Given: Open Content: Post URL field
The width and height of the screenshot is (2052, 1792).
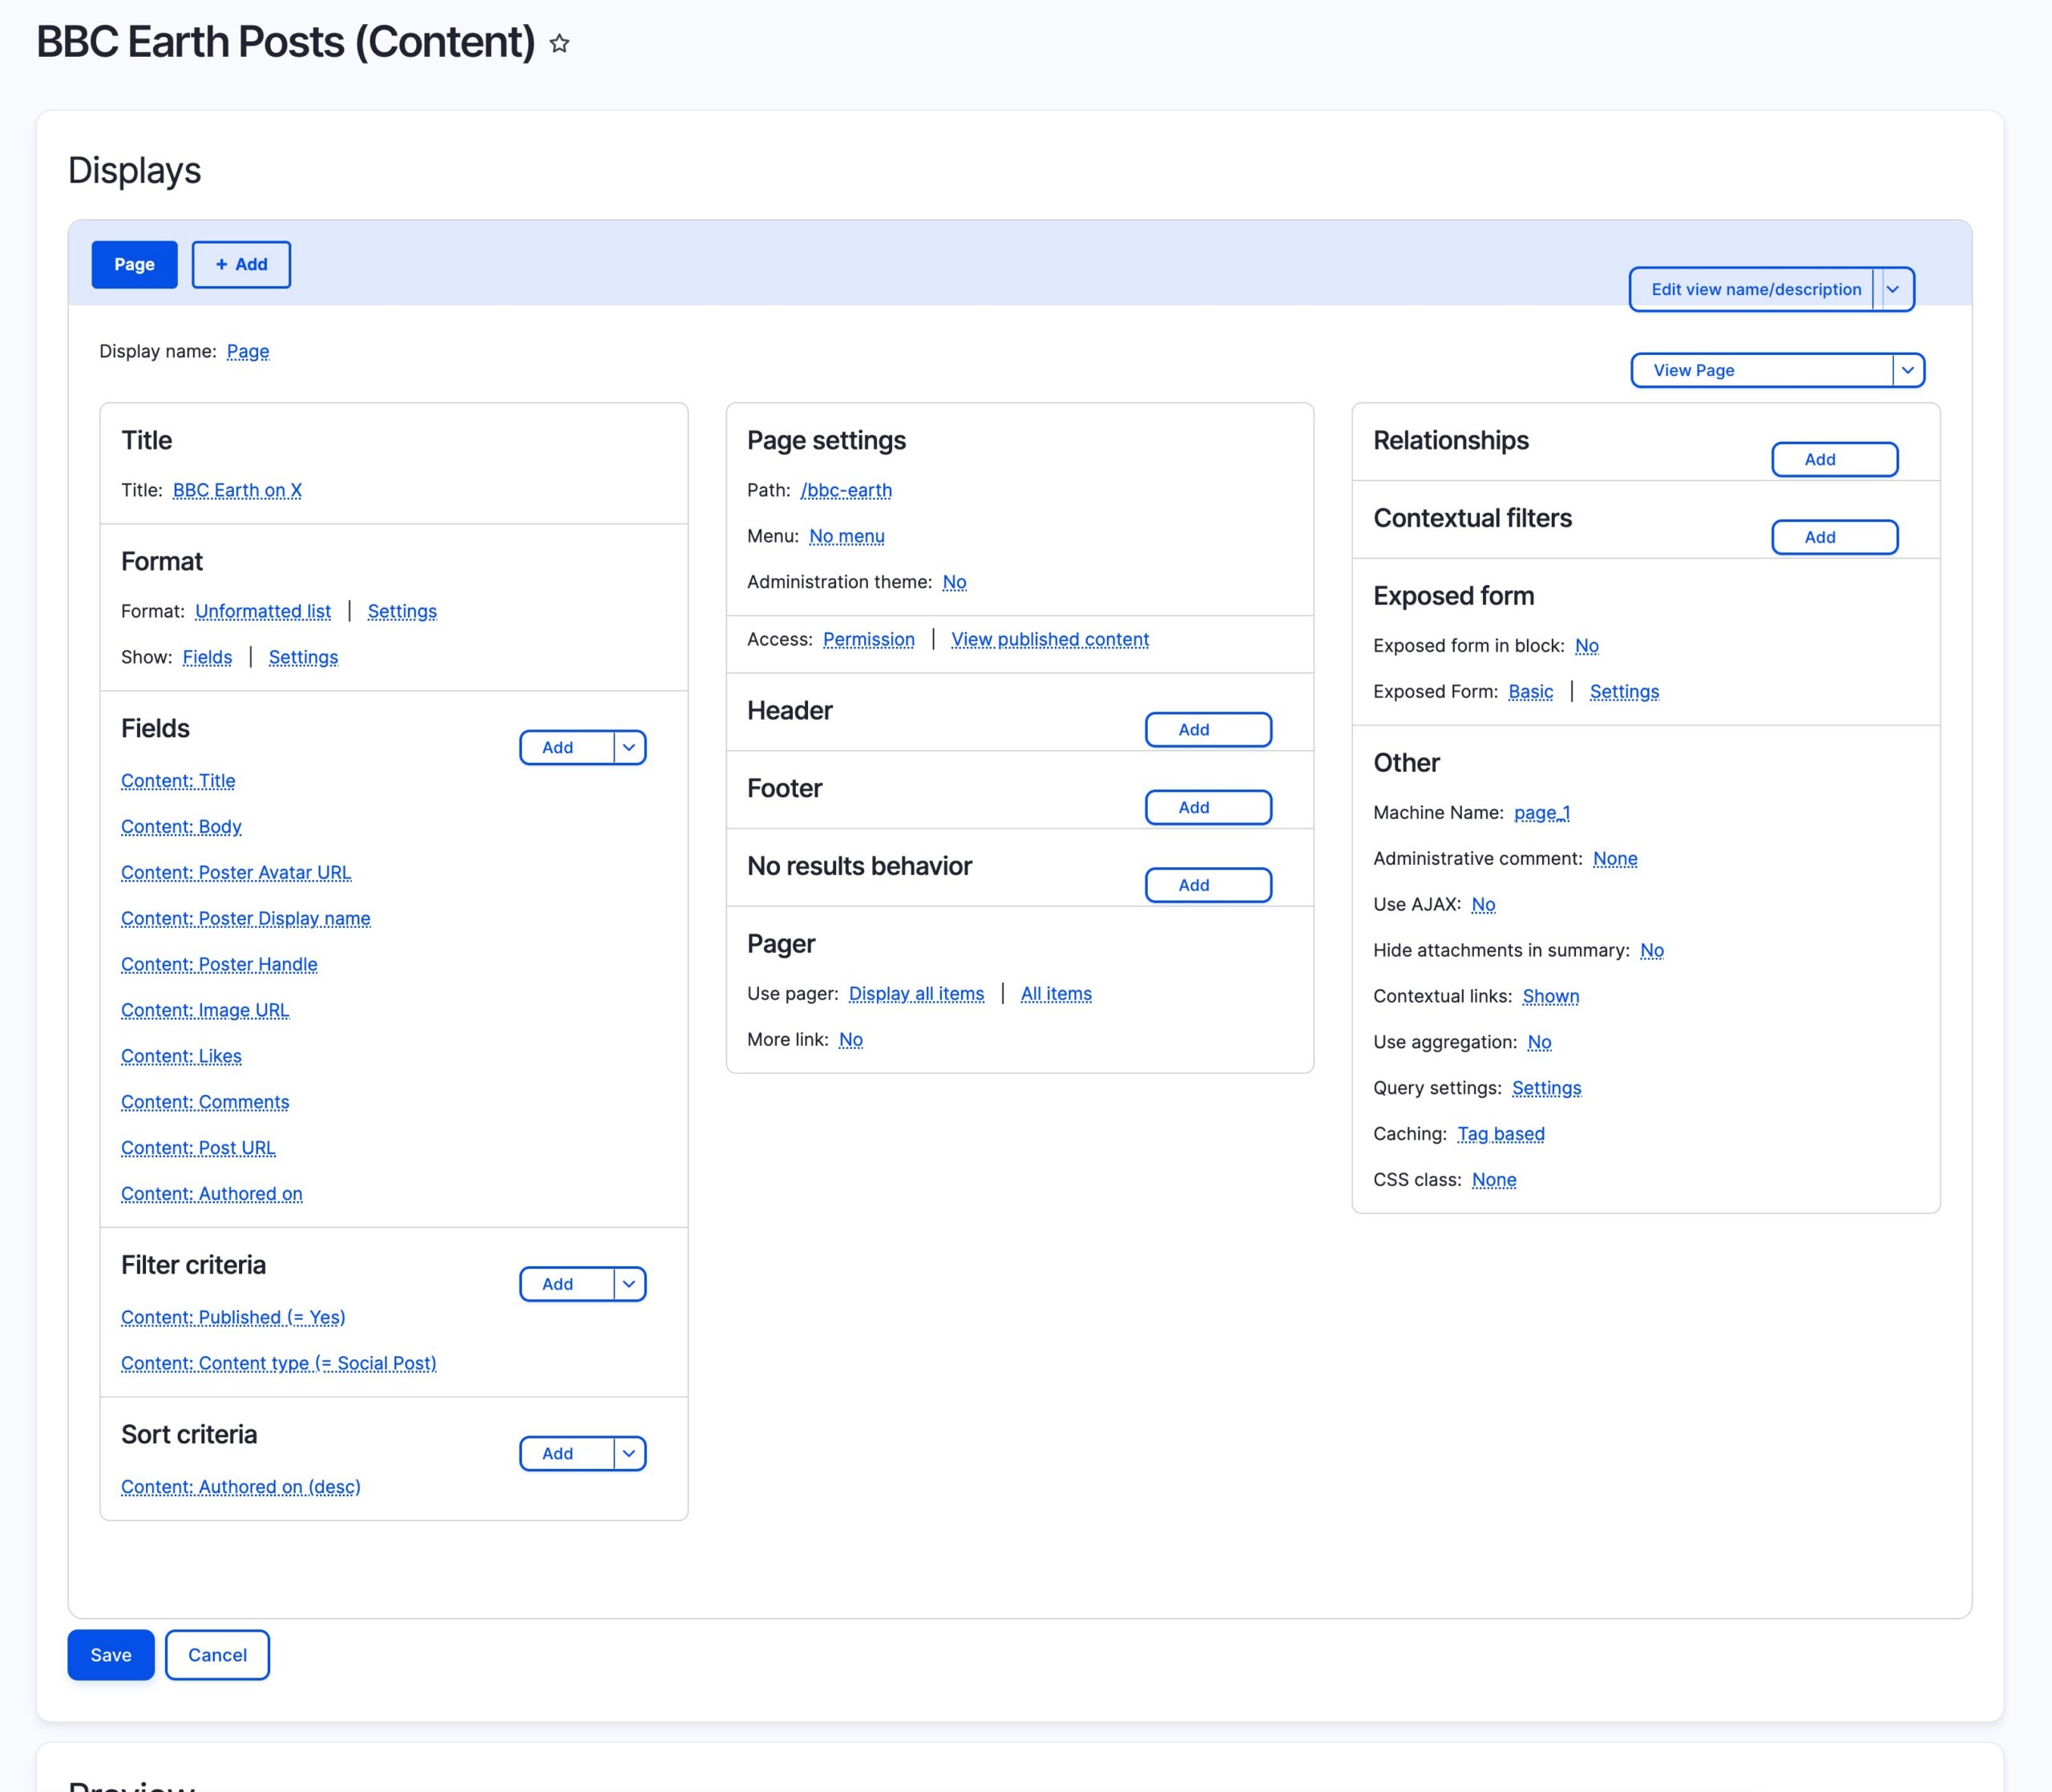Looking at the screenshot, I should click(198, 1149).
